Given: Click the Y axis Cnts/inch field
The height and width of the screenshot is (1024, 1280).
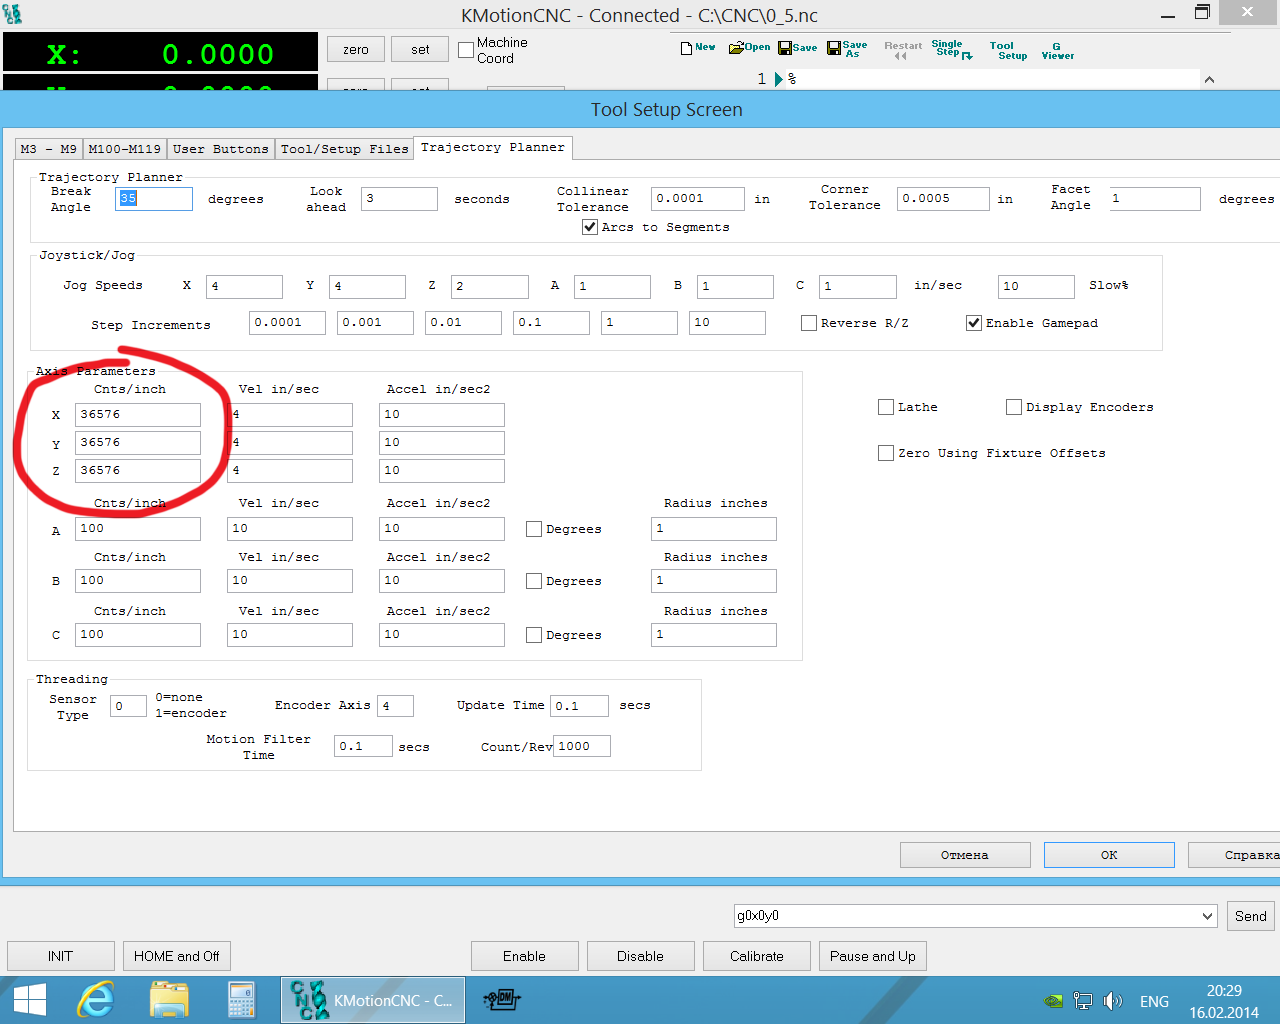Looking at the screenshot, I should (138, 443).
